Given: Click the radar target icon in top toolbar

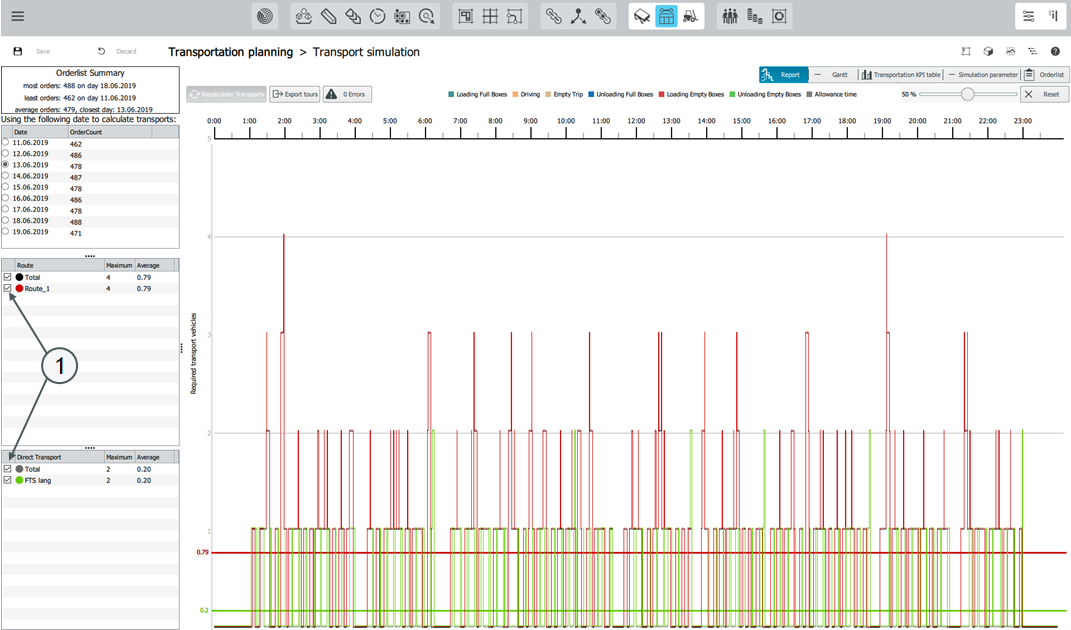Looking at the screenshot, I should click(265, 16).
